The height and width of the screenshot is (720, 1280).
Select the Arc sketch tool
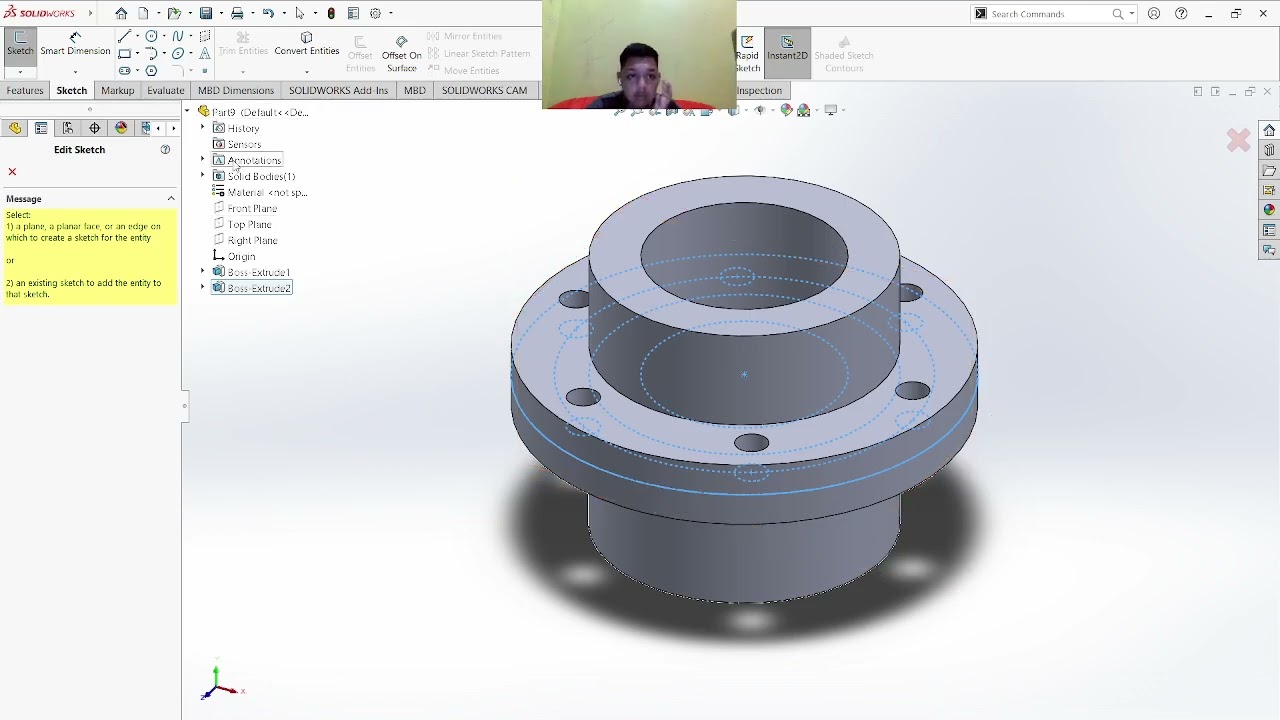(151, 53)
